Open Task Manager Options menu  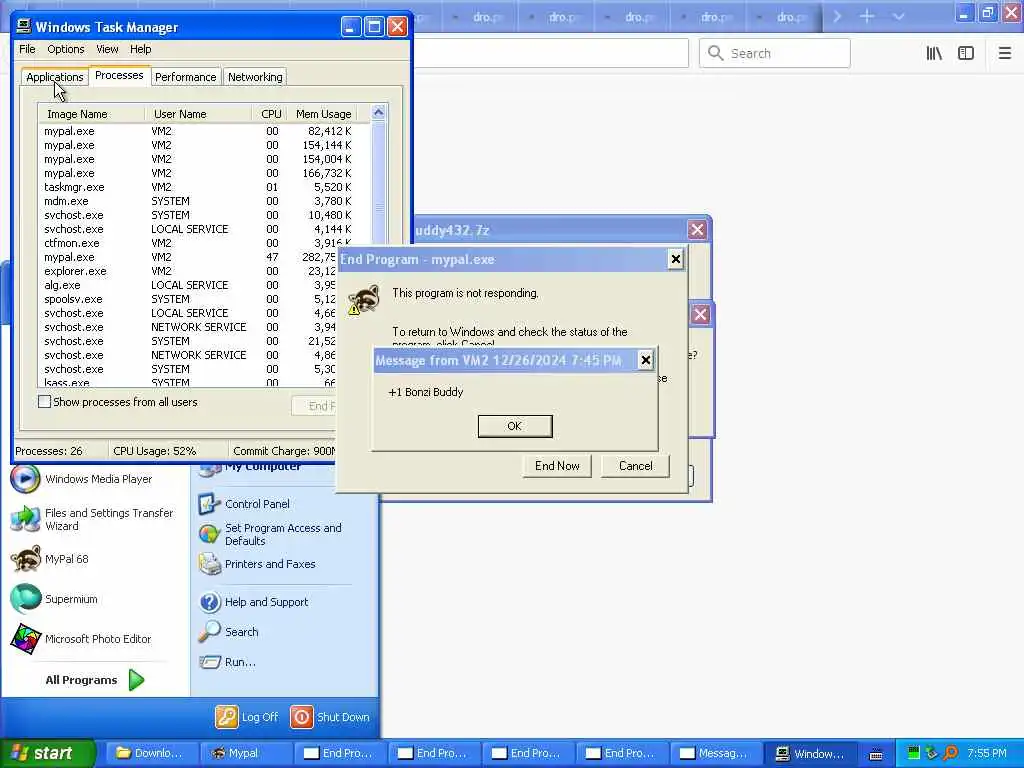pyautogui.click(x=65, y=49)
